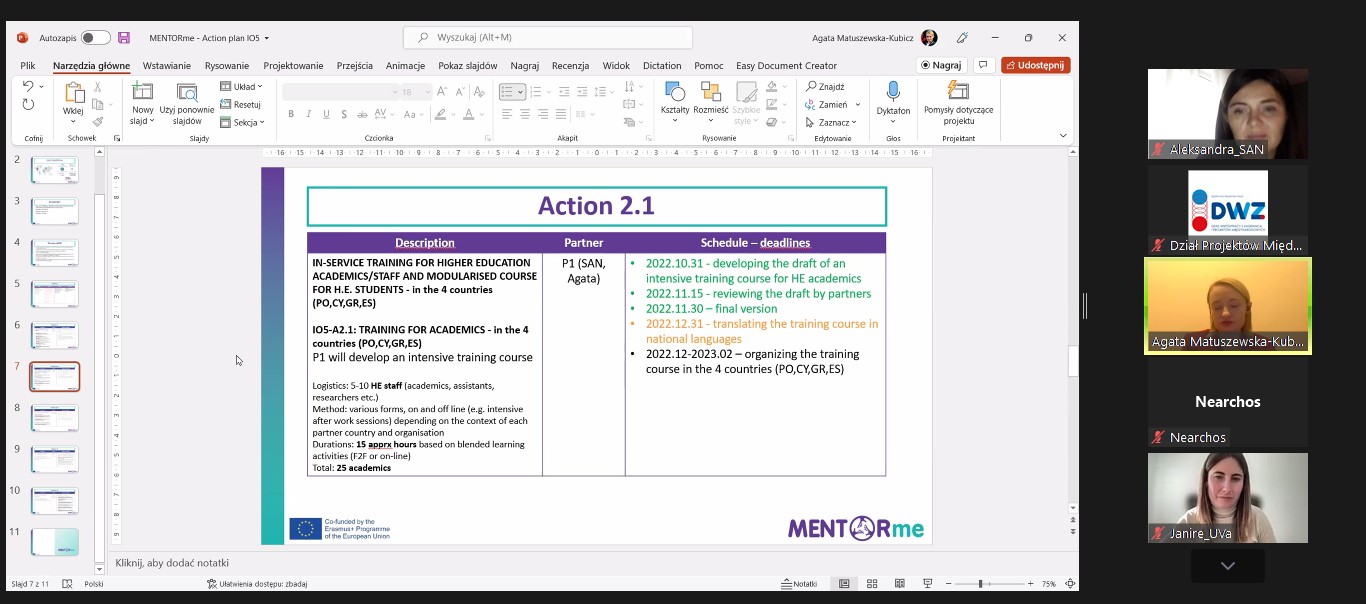The width and height of the screenshot is (1366, 604).
Task: Toggle Underline formatting
Action: click(326, 114)
